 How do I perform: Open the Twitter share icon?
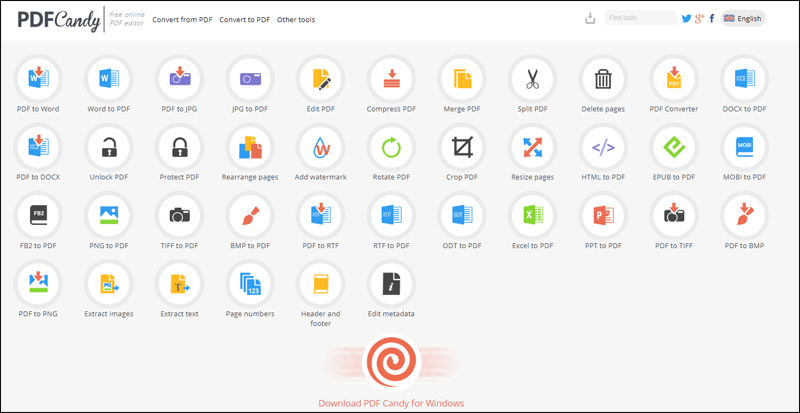point(687,18)
